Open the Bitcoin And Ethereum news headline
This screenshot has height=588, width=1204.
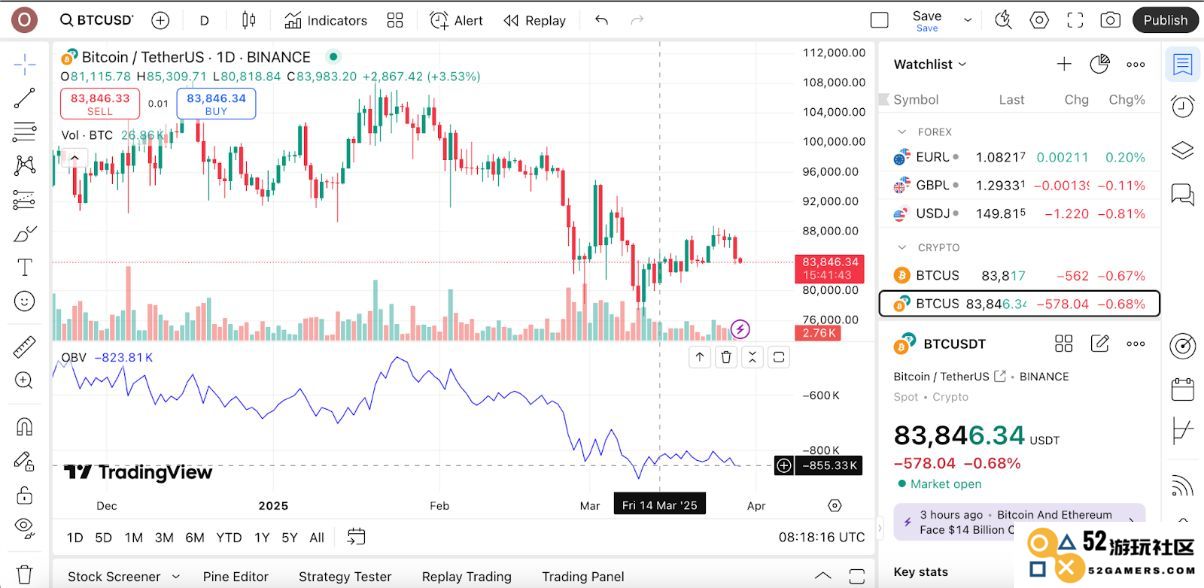[x=1019, y=522]
